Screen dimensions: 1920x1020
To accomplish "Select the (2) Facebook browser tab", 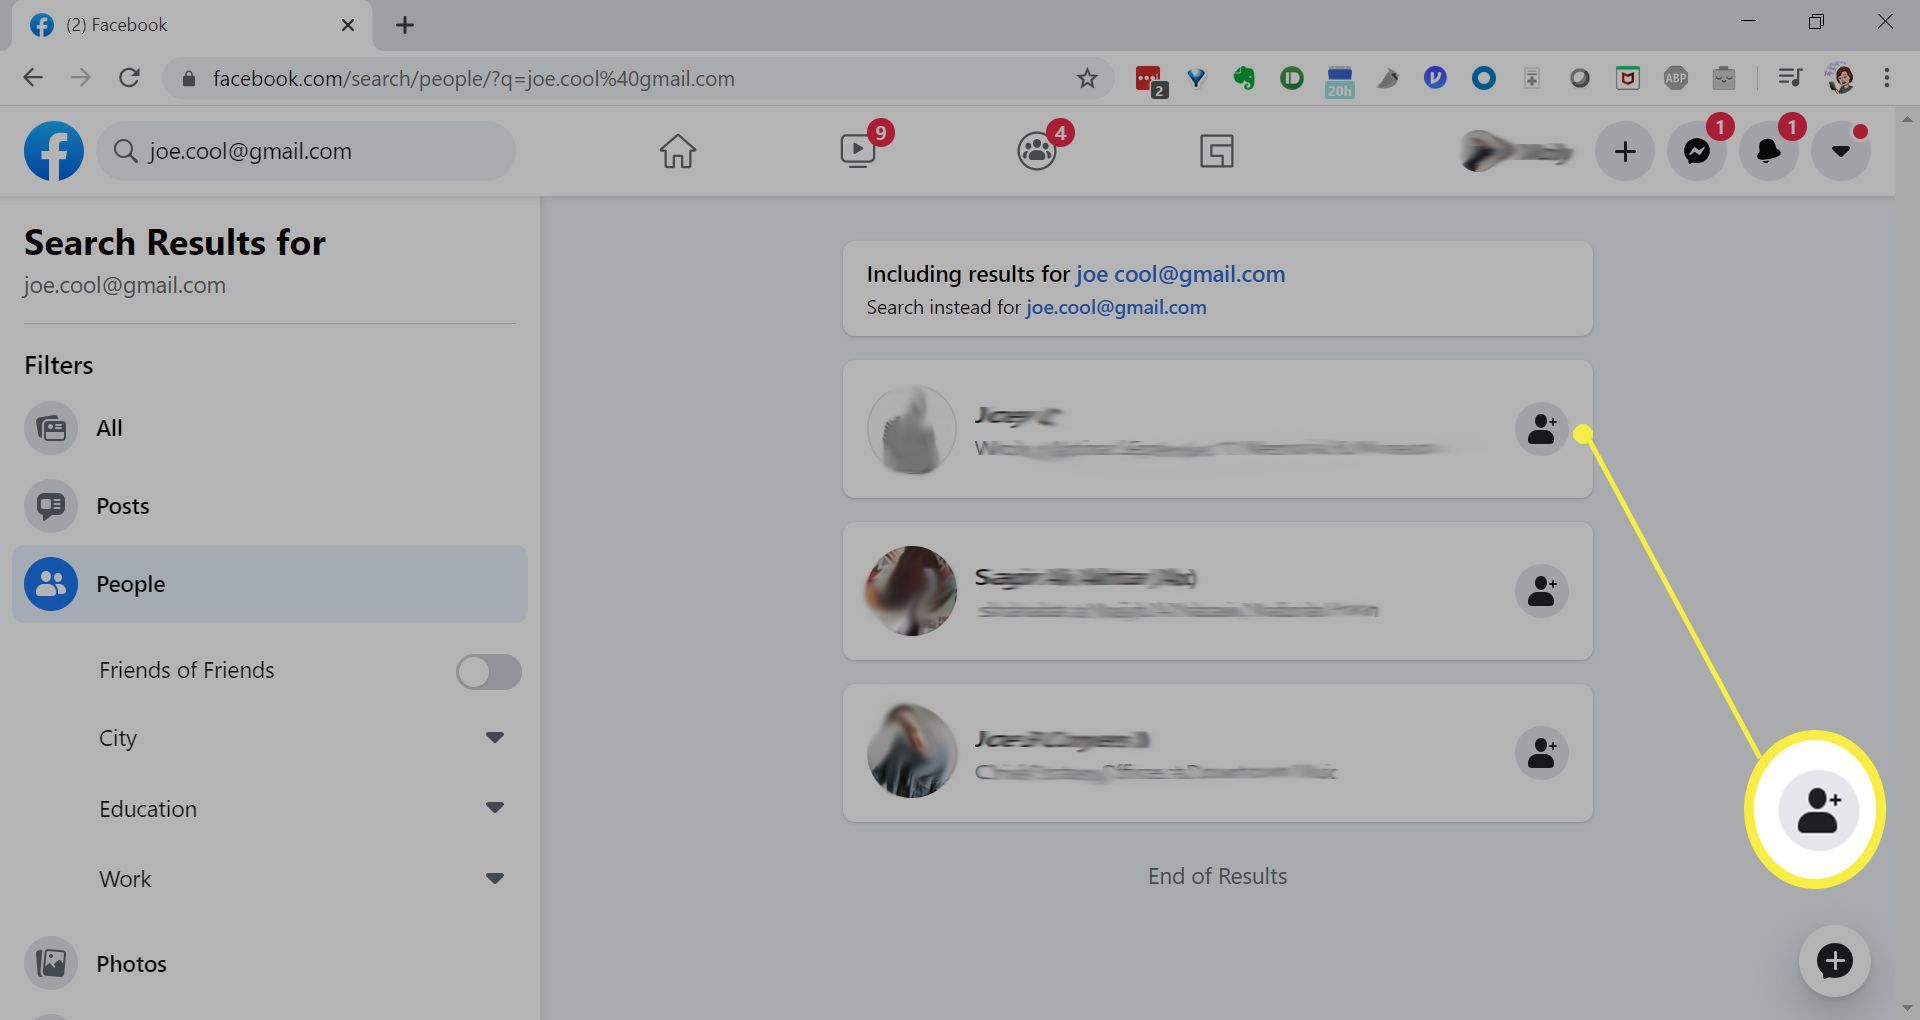I will 190,25.
